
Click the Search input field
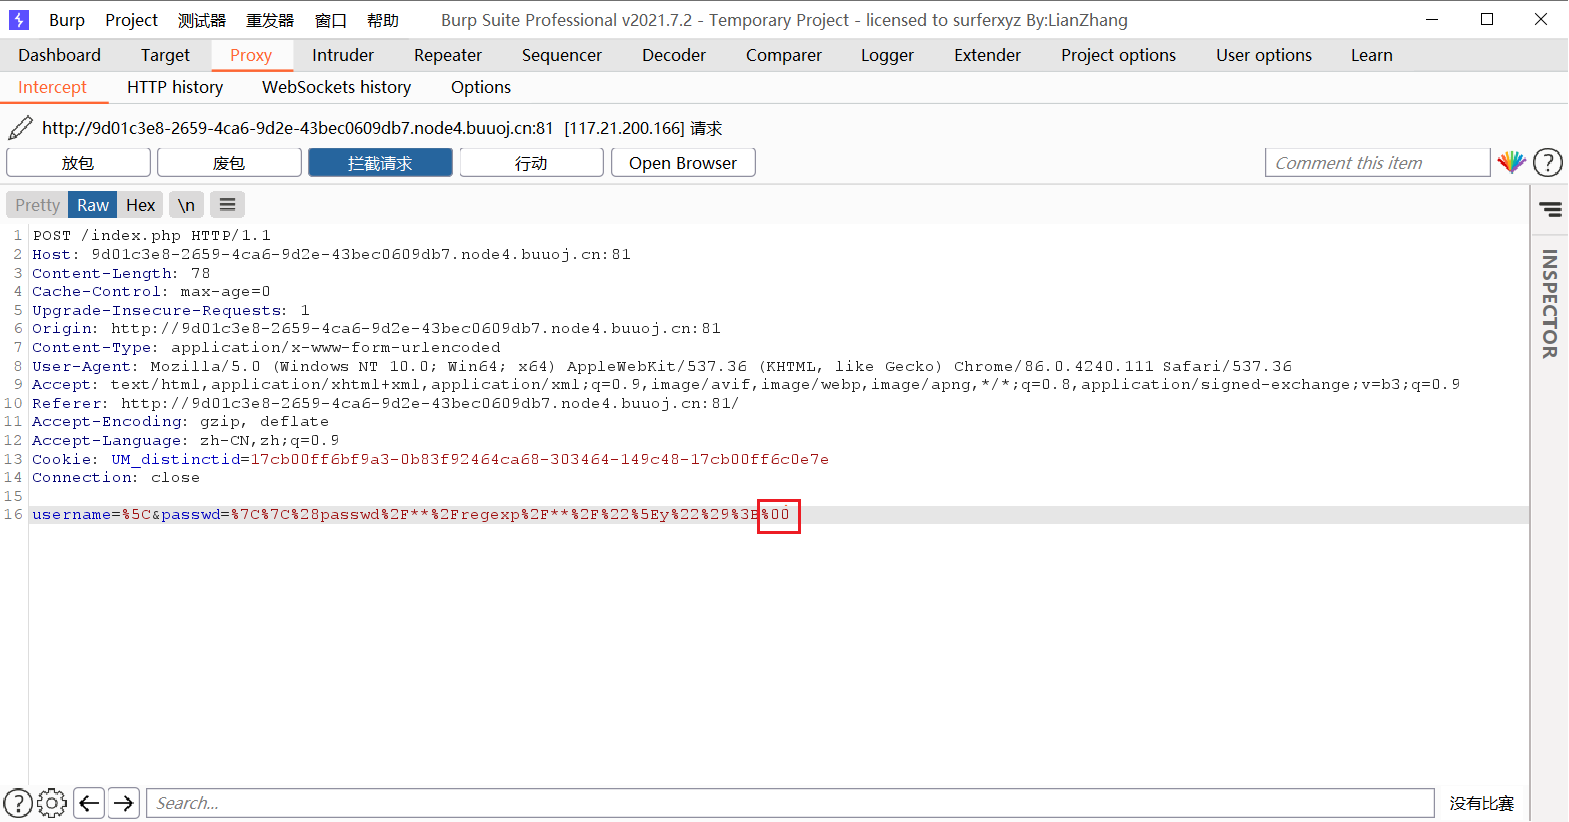coord(791,803)
